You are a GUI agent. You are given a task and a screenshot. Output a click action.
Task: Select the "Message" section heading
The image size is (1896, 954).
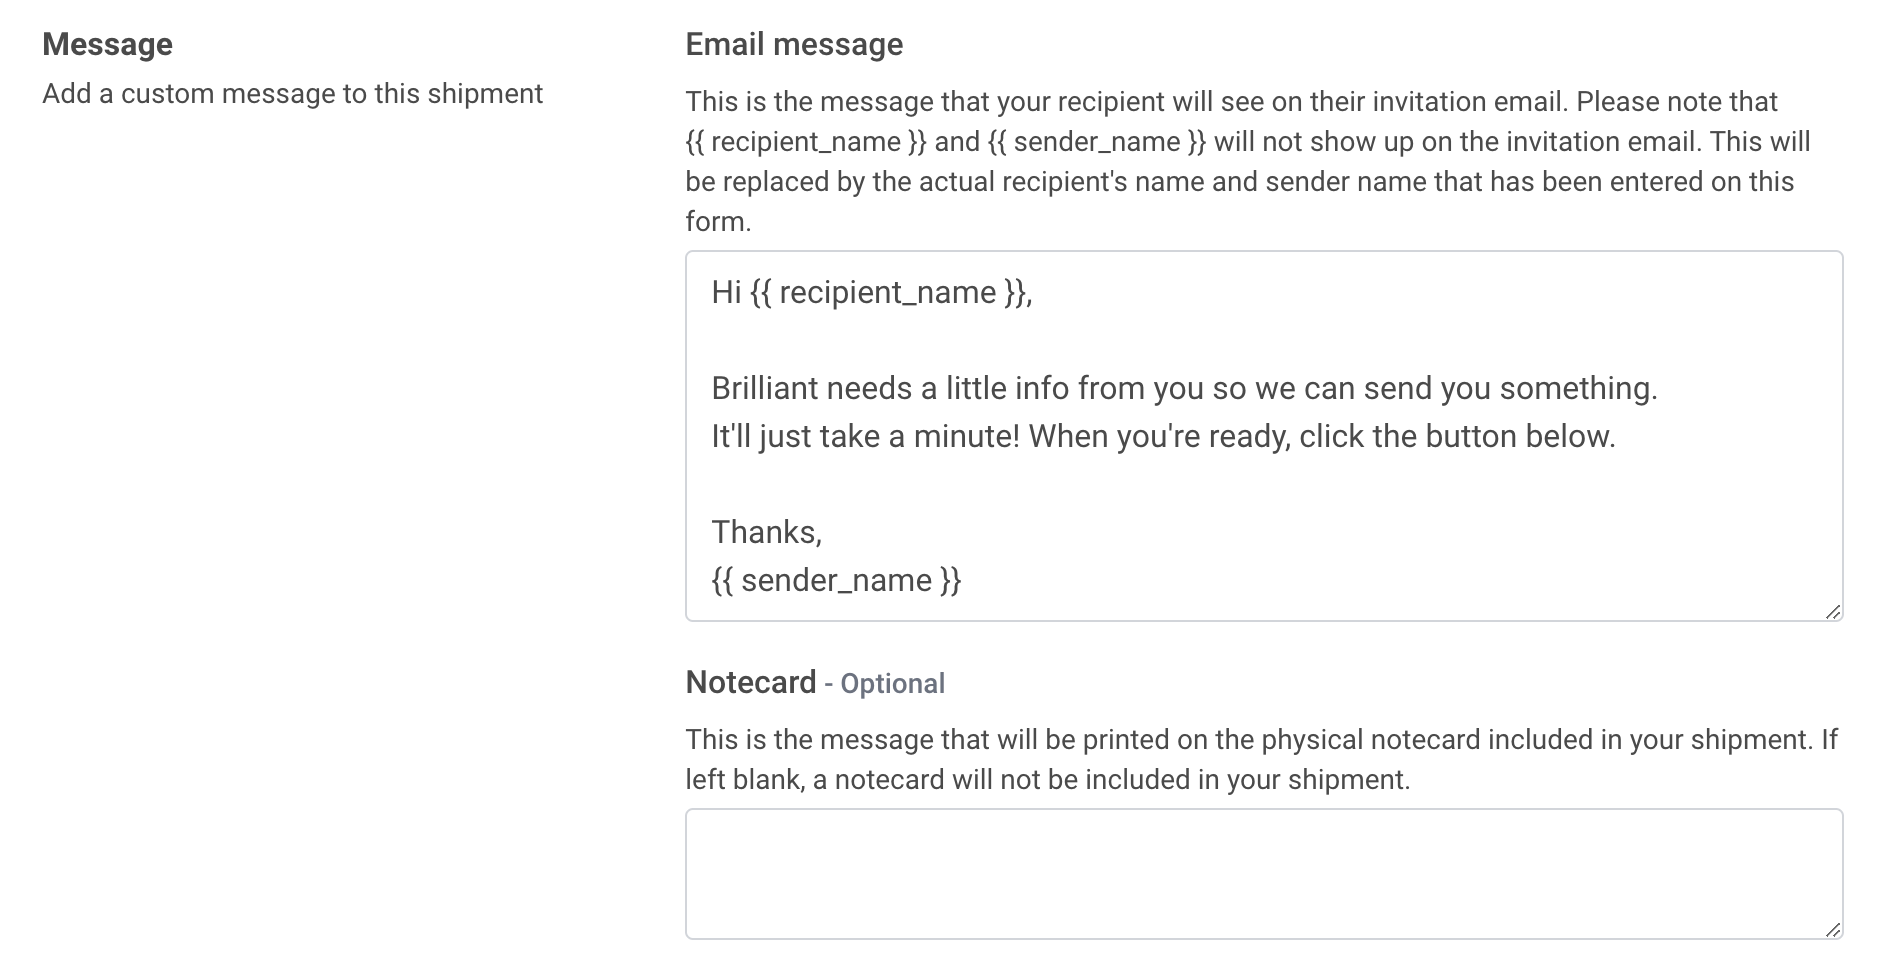click(x=107, y=44)
